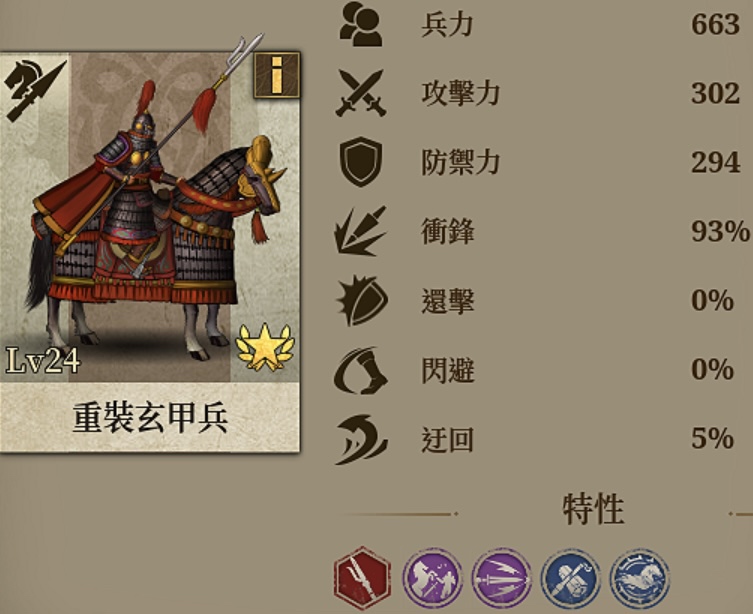Click the 特性 traits section heading
Image resolution: width=753 pixels, height=614 pixels.
click(x=594, y=509)
